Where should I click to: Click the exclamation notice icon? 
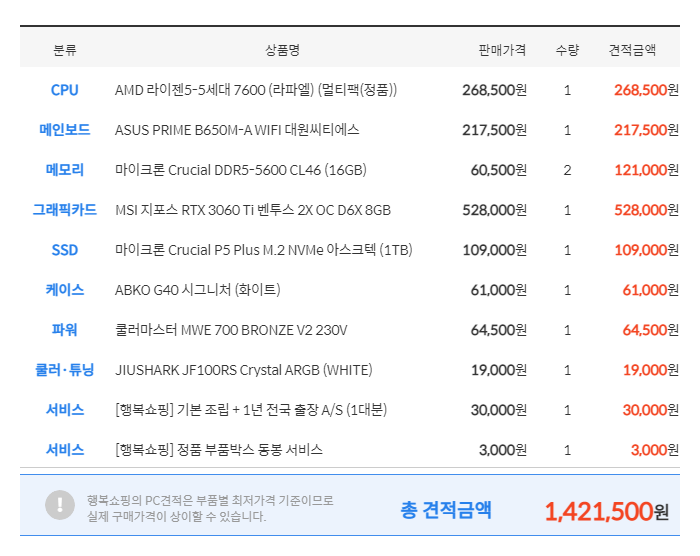coord(60,505)
